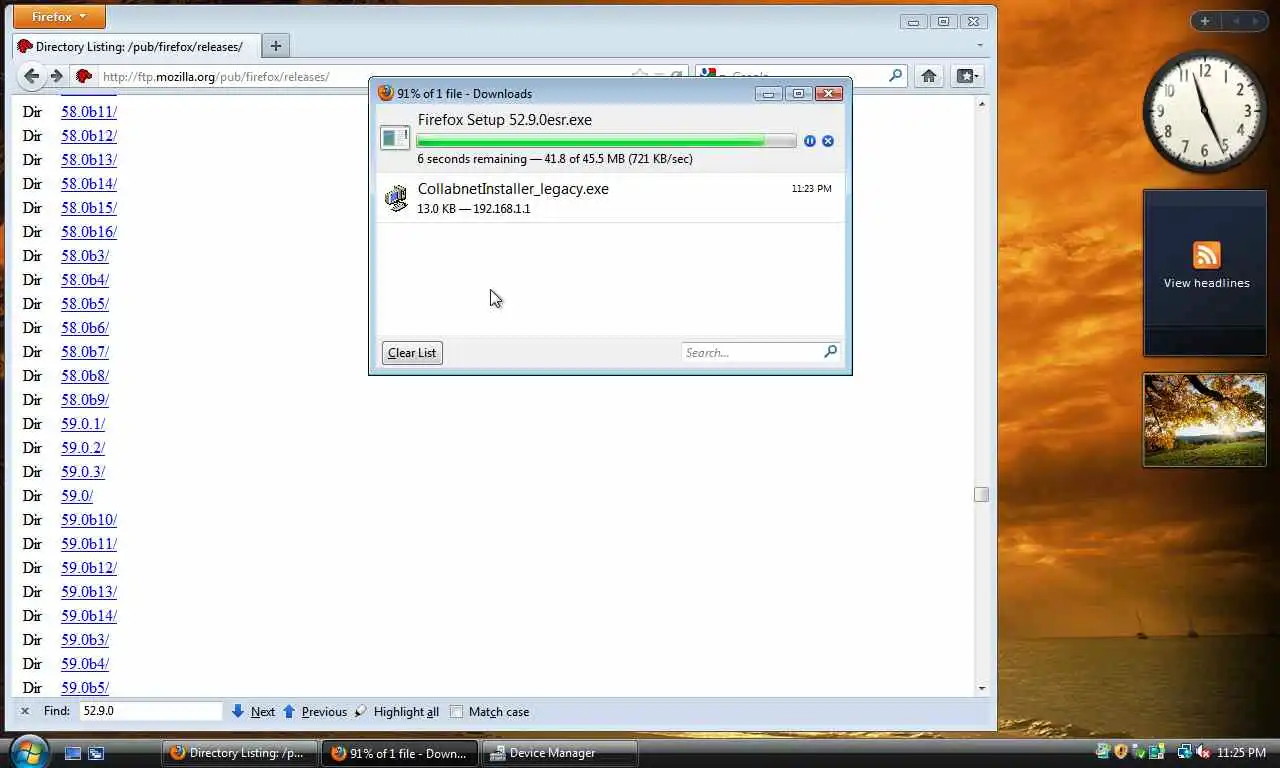Open a new tab with plus button
This screenshot has width=1280, height=768.
[276, 45]
